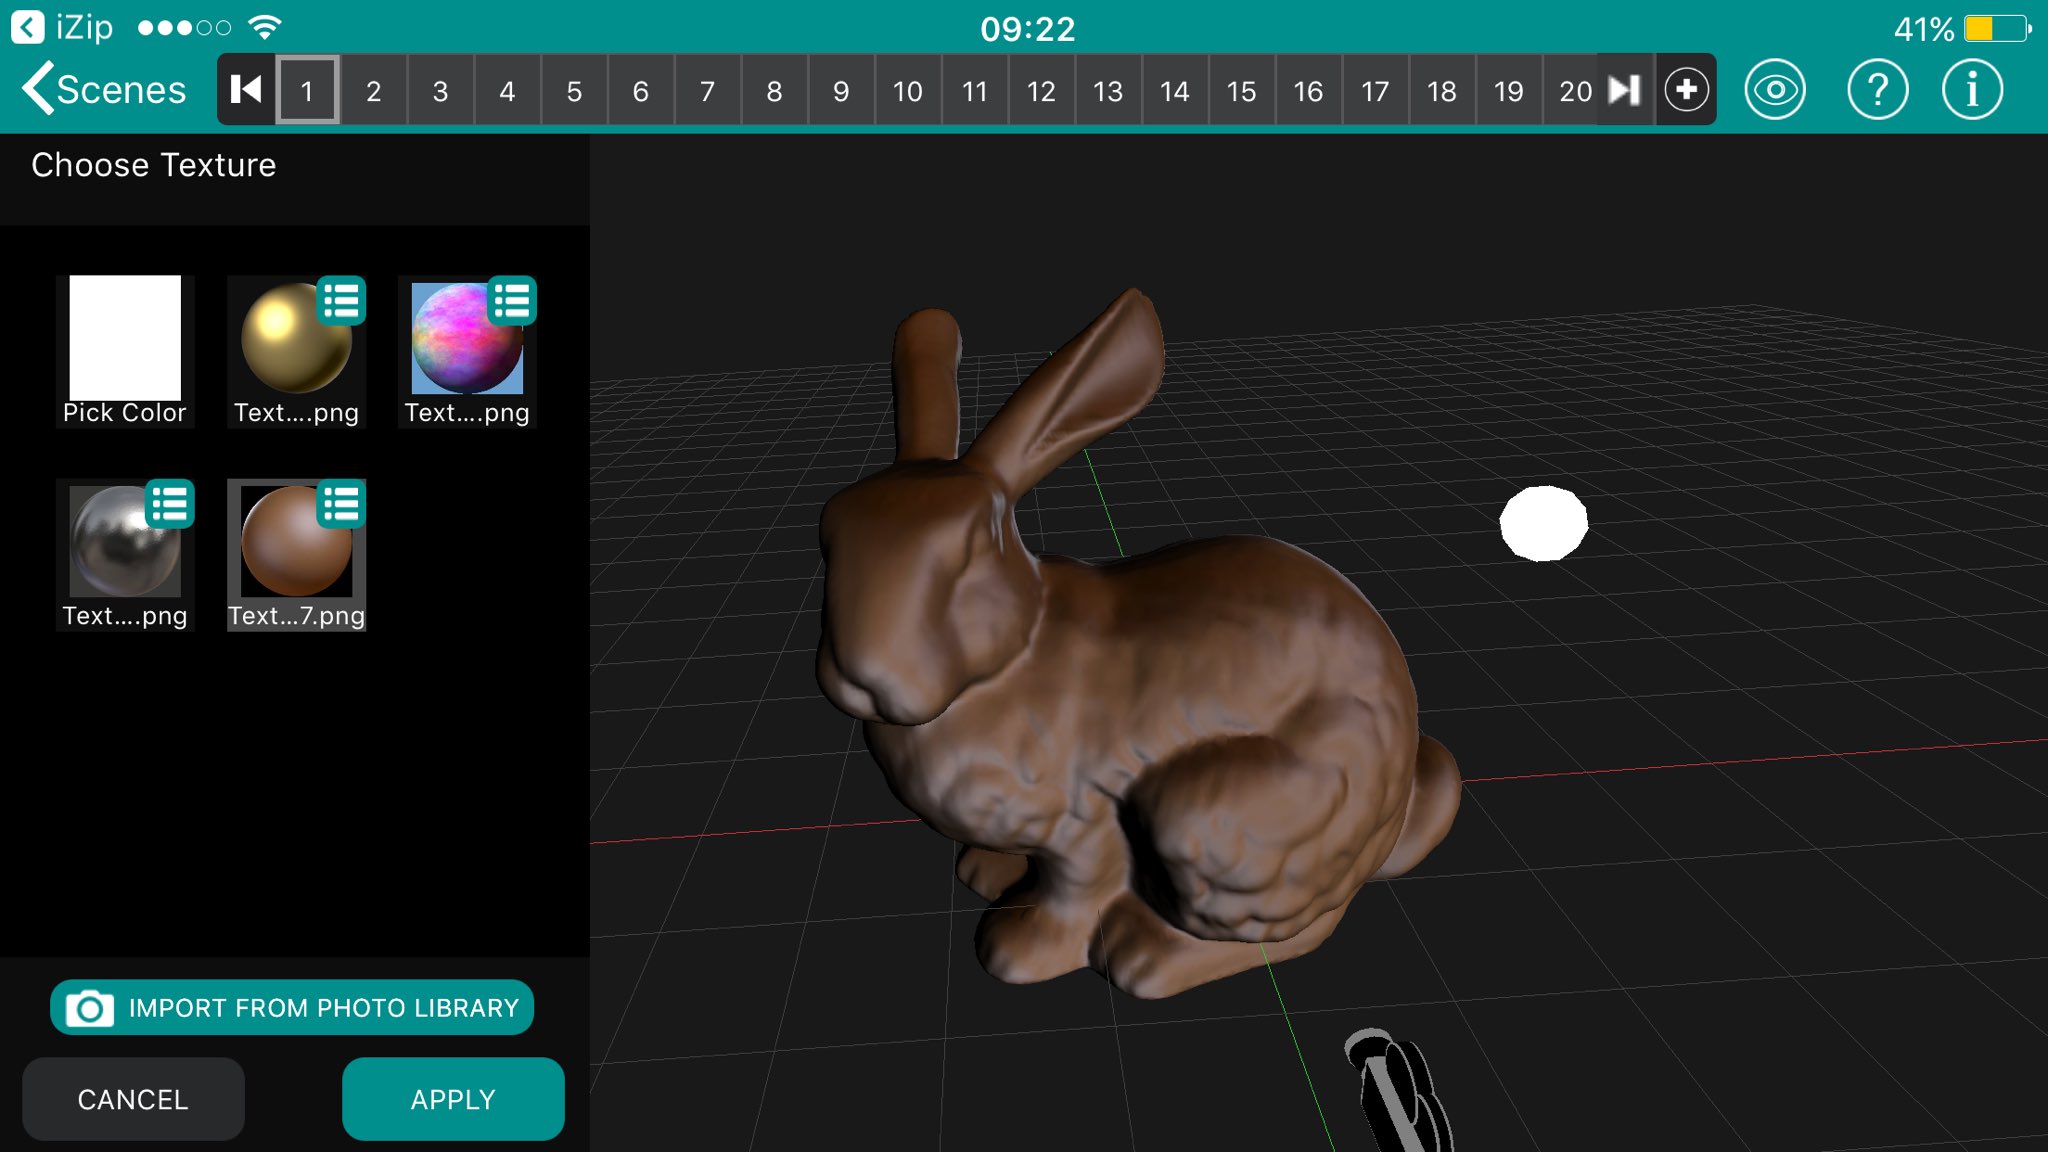The height and width of the screenshot is (1152, 2048).
Task: Apply the chosen texture
Action: pyautogui.click(x=453, y=1099)
